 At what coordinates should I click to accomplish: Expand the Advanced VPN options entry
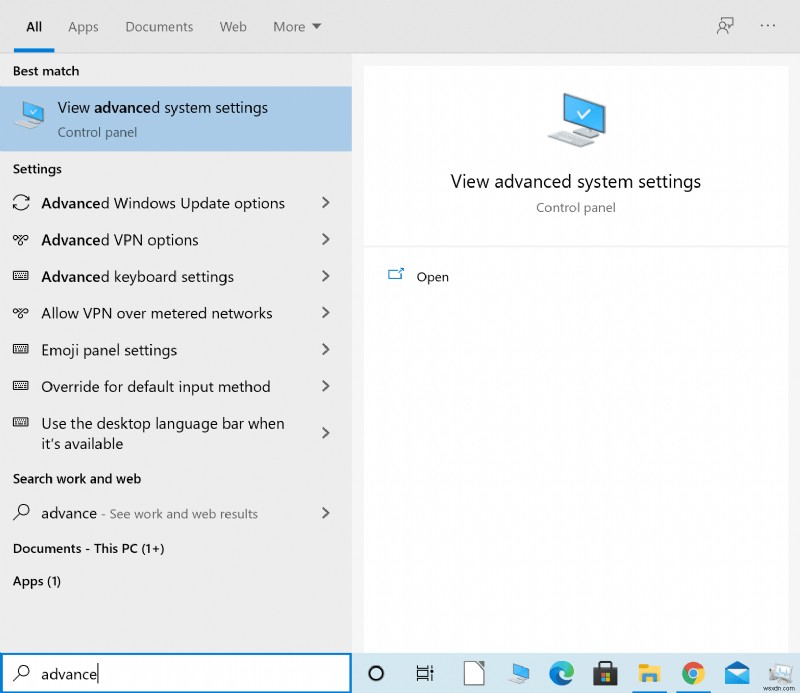(x=325, y=240)
